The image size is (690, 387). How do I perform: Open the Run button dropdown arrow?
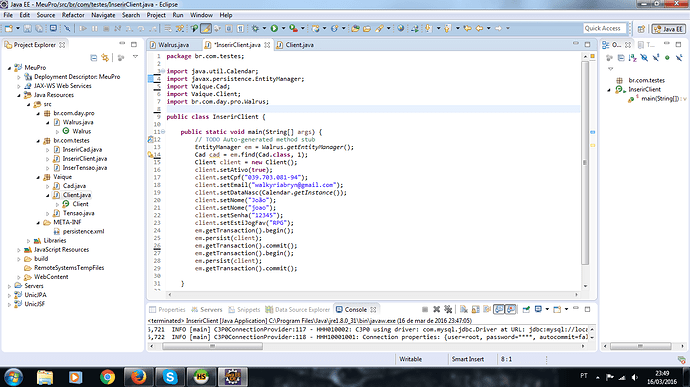point(283,28)
